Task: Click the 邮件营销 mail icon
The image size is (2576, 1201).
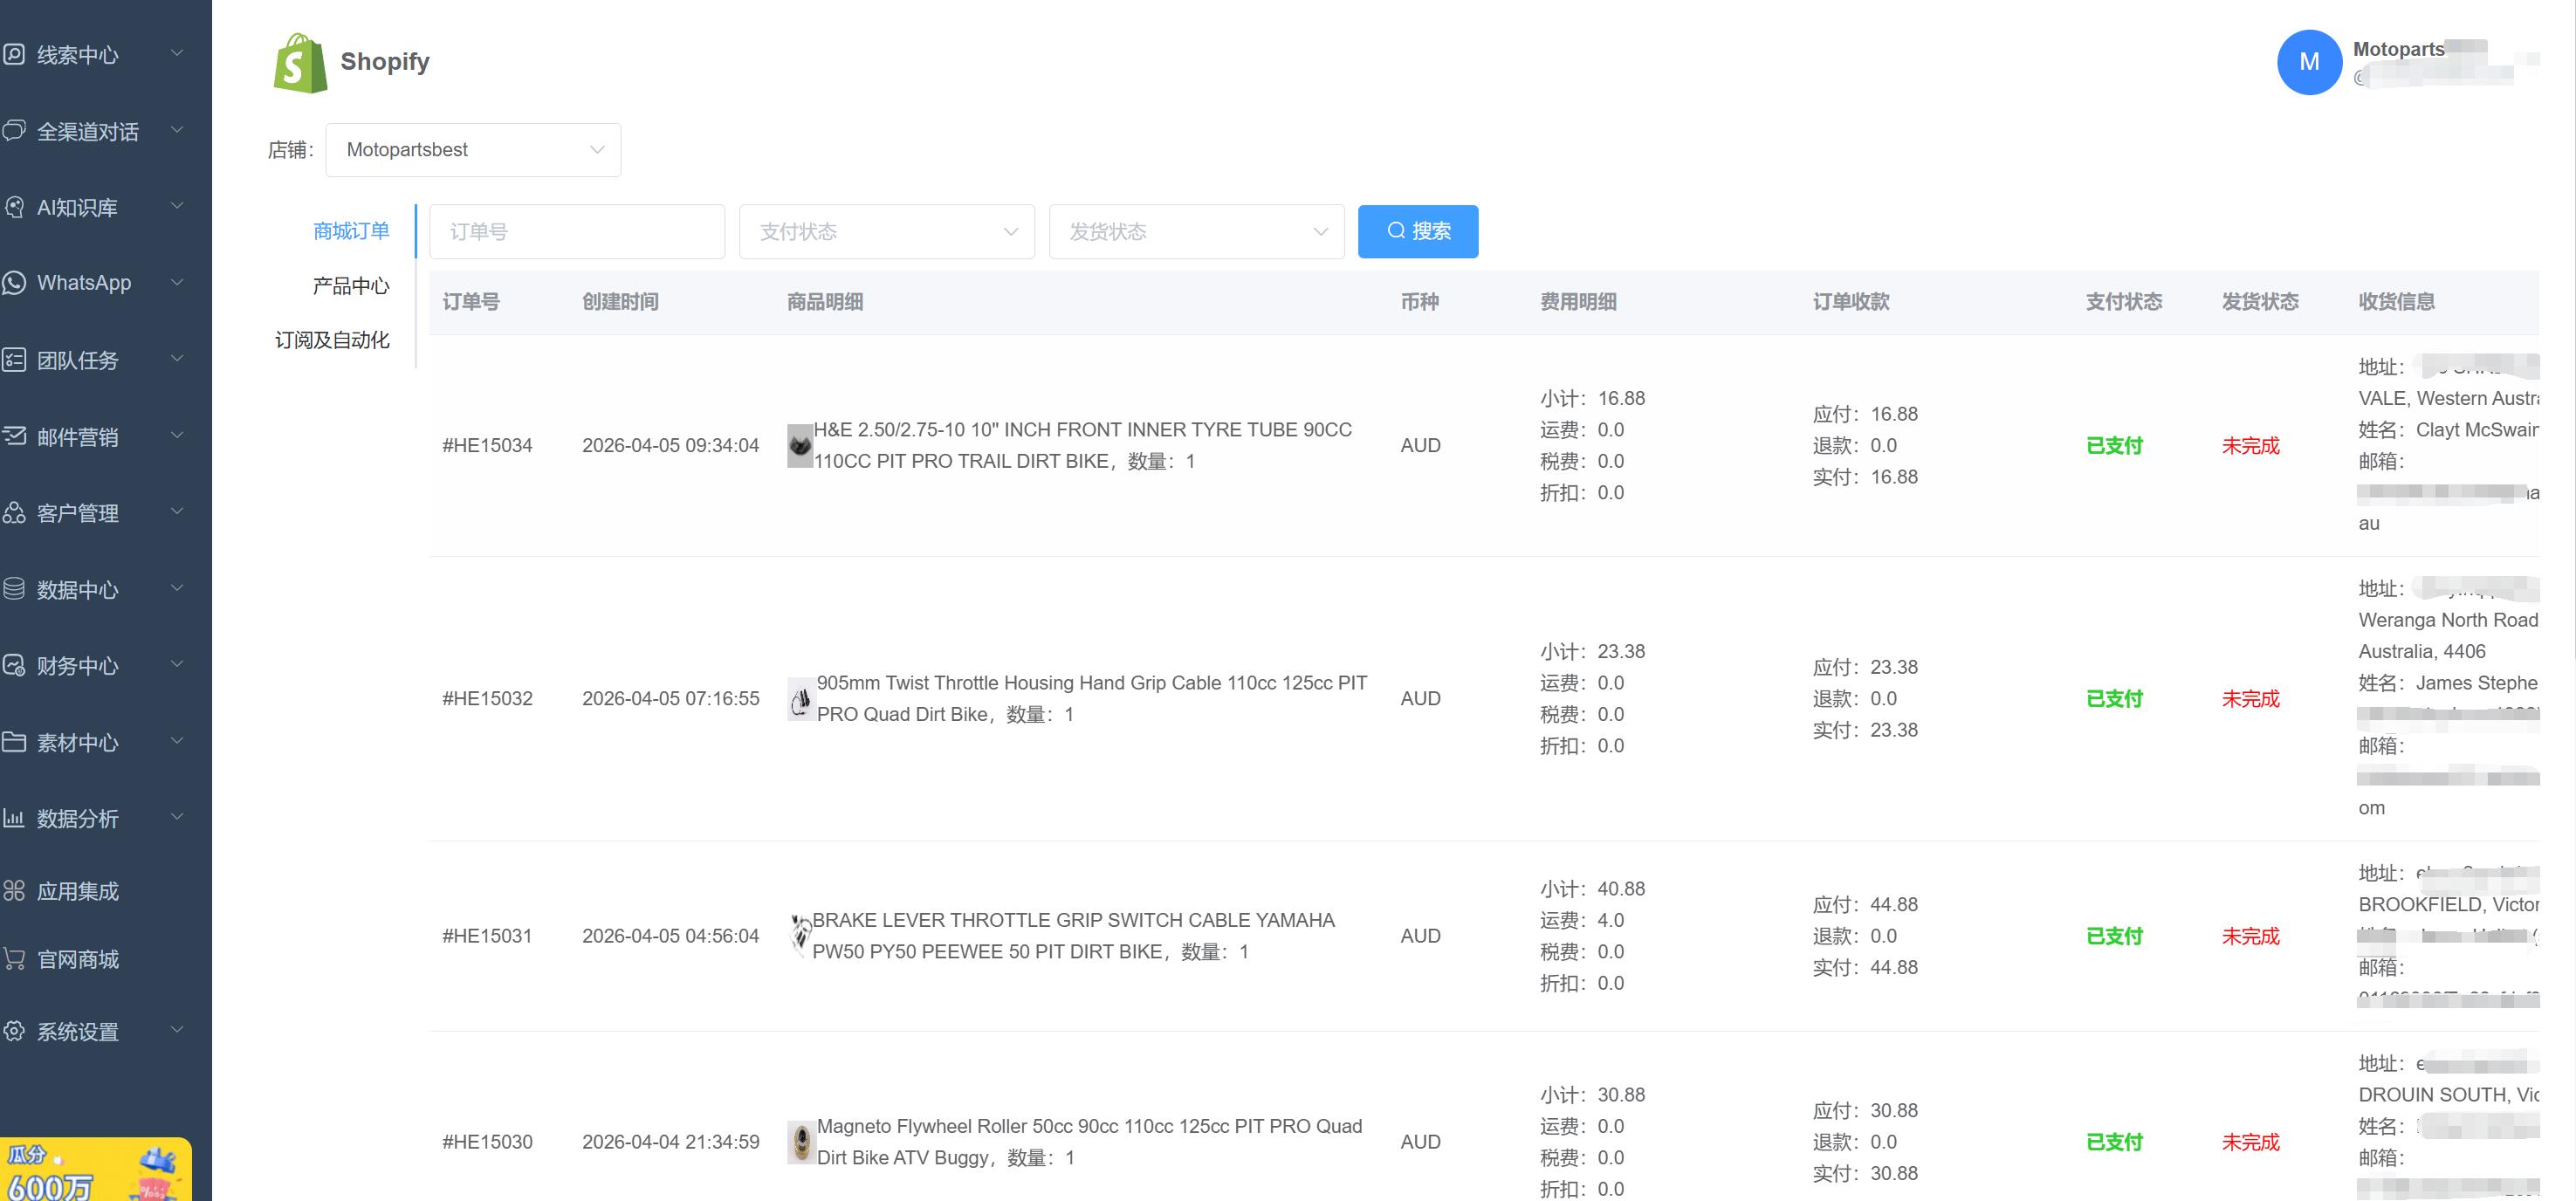Action: pyautogui.click(x=14, y=436)
